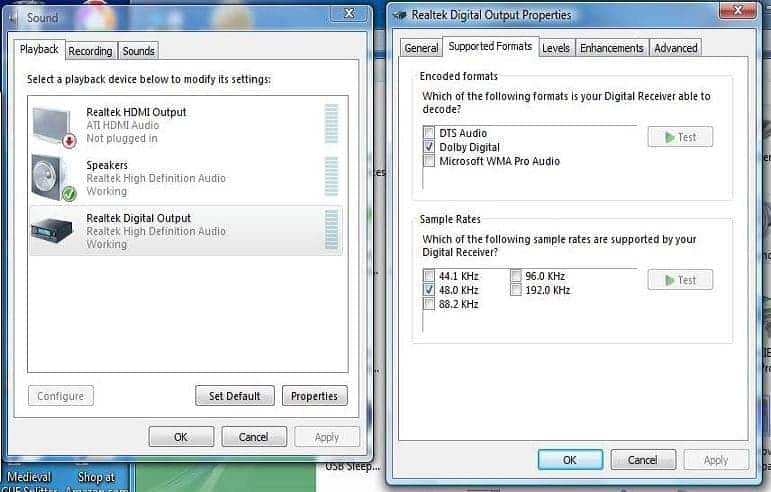
Task: Click the Realtek Digital Output Properties title icon
Action: (400, 15)
